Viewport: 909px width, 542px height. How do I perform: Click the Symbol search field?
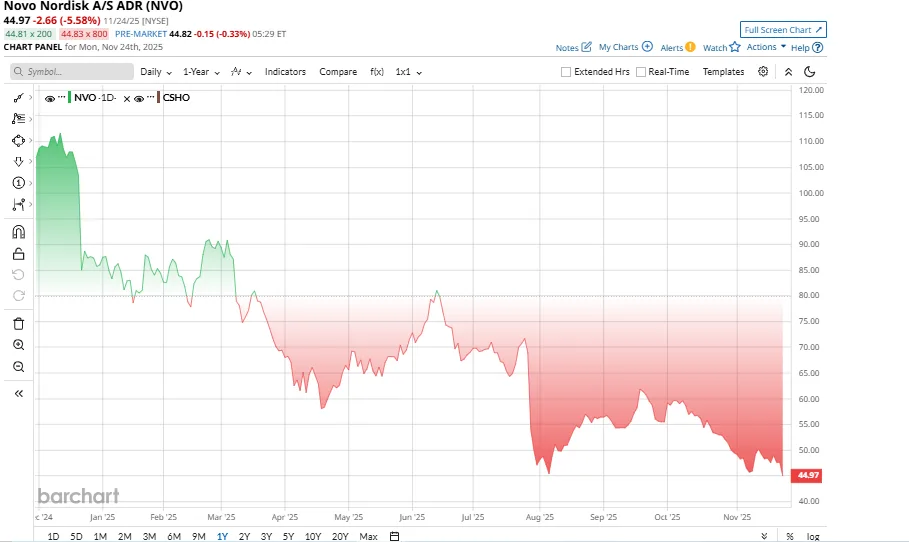point(72,72)
